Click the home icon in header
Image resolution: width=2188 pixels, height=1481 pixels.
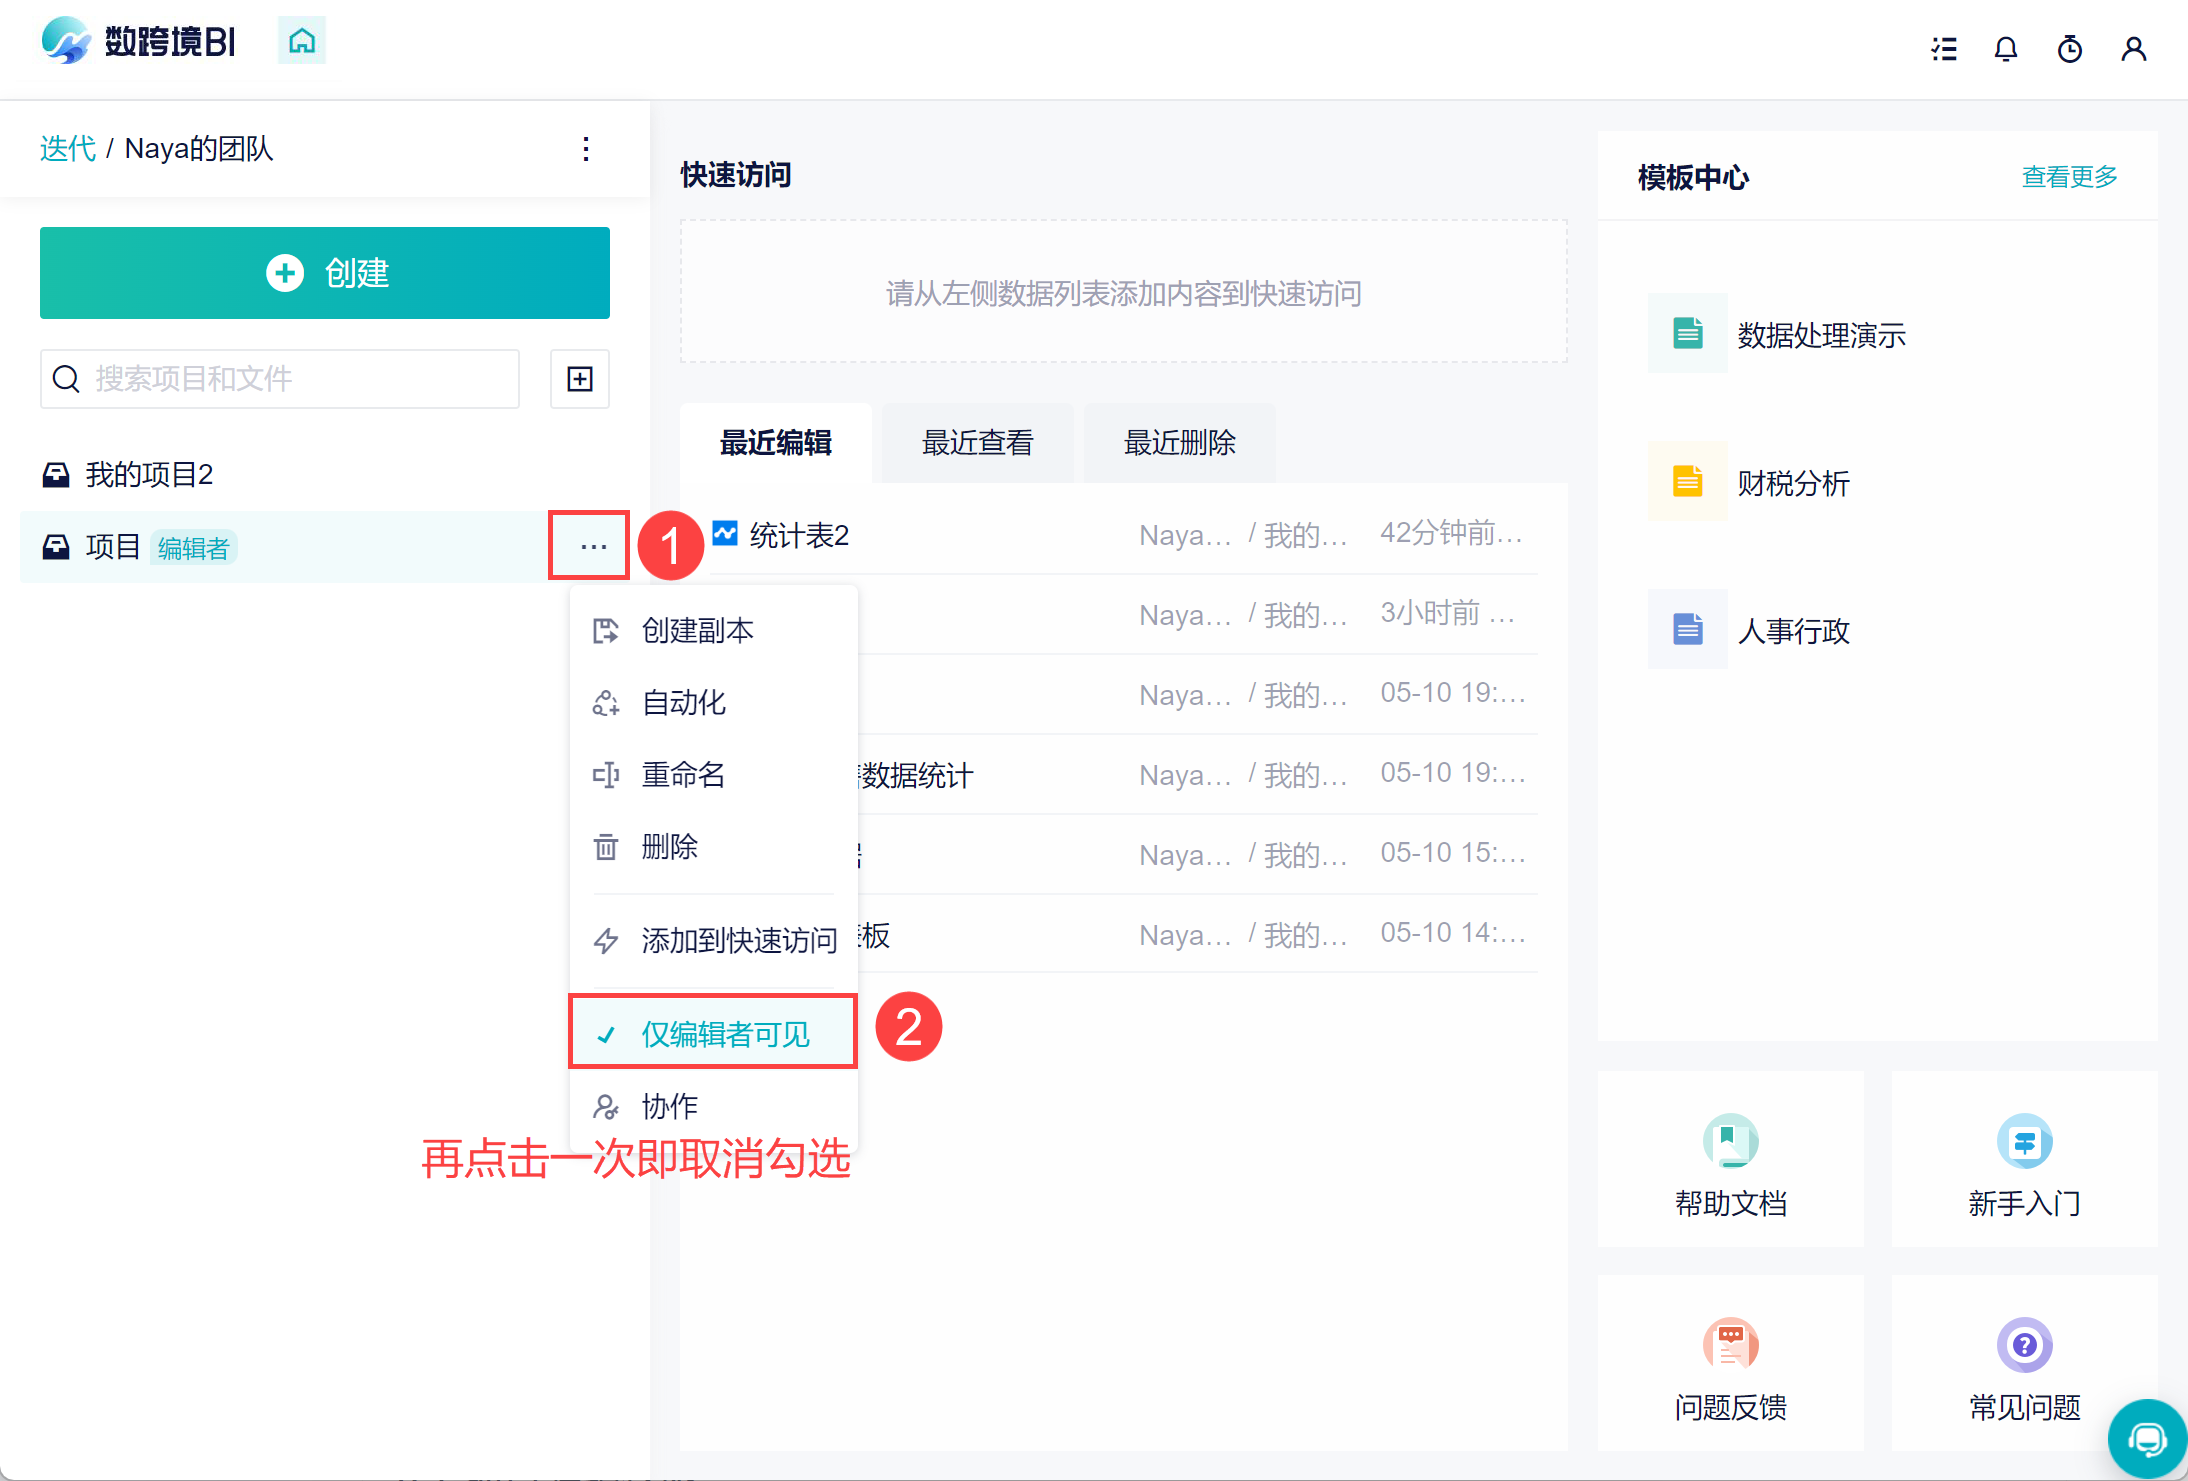(x=301, y=41)
